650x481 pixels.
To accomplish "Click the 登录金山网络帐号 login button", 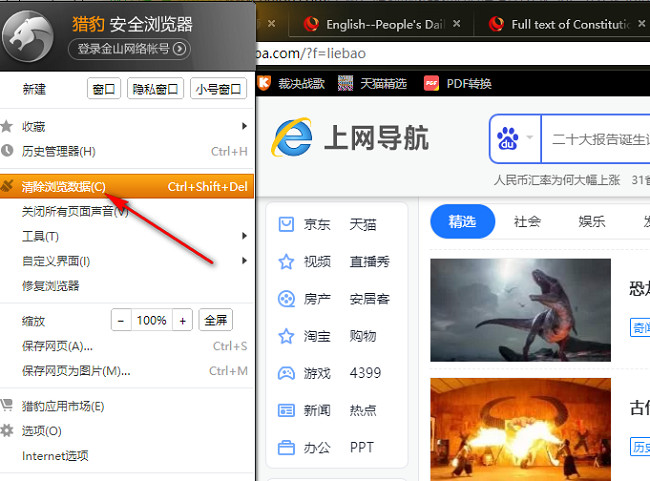I will click(x=129, y=48).
